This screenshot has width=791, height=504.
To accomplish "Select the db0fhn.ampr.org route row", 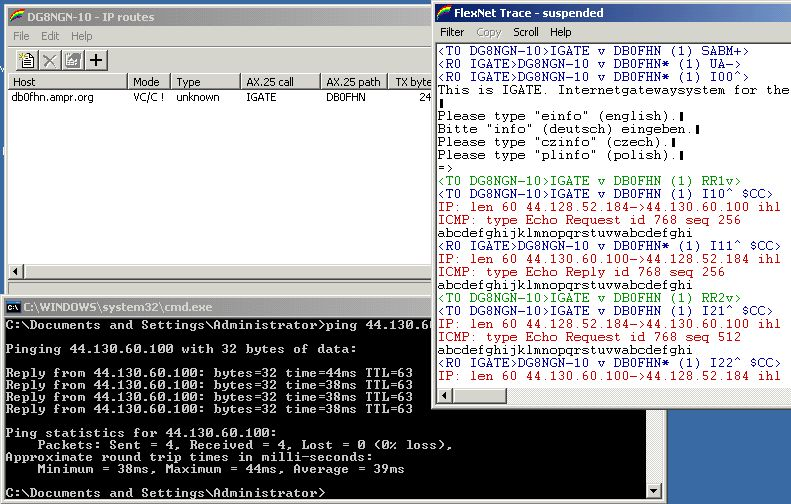I will [x=52, y=98].
